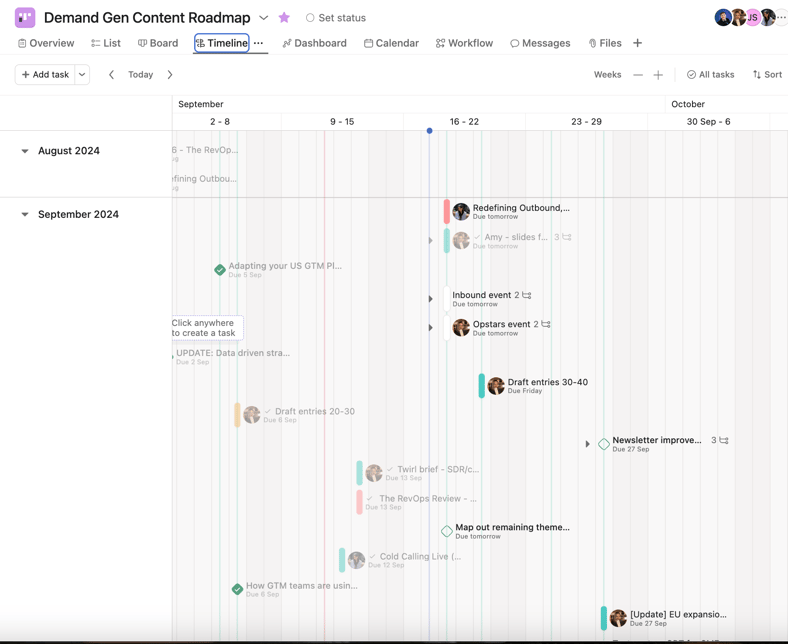Click first member avatar in header
788x644 pixels.
coord(723,18)
